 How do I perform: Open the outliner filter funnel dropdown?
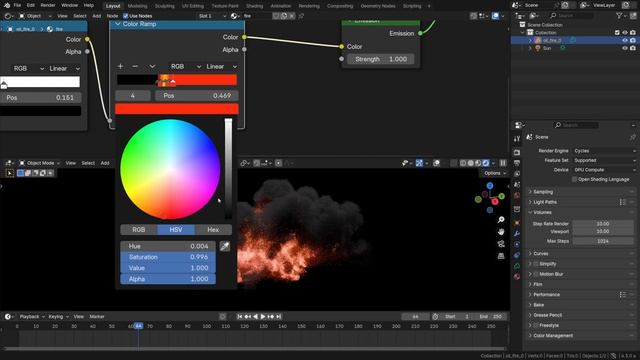click(621, 16)
